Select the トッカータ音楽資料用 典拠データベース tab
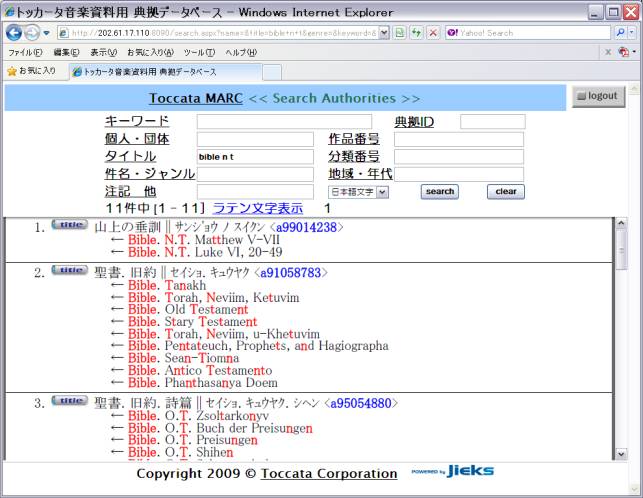Screen dimensions: 643x498 click(165, 72)
